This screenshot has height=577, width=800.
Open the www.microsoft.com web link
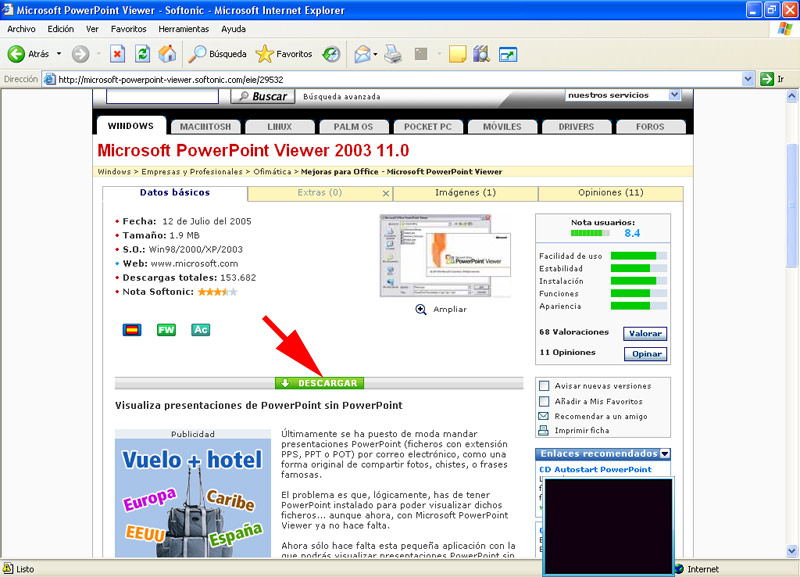[x=194, y=263]
